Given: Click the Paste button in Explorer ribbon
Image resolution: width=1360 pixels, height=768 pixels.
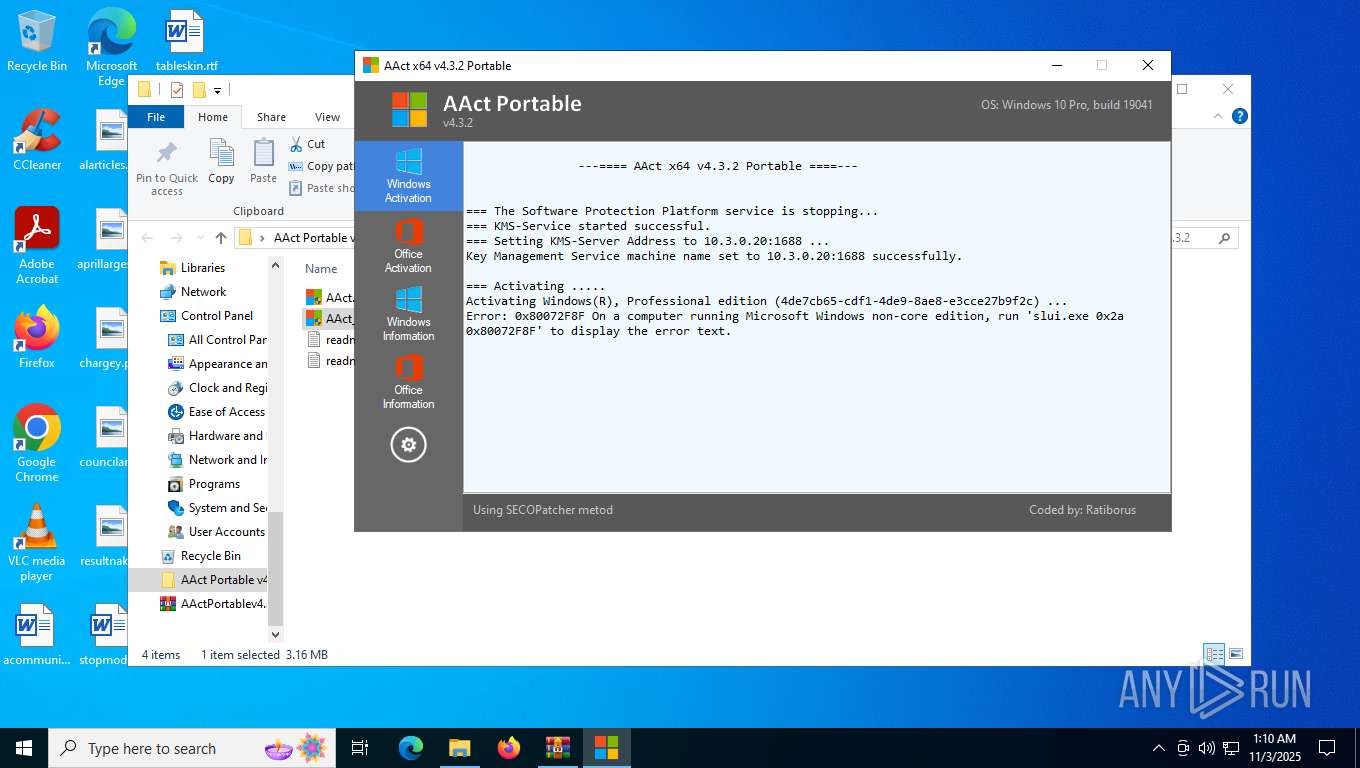Looking at the screenshot, I should pos(263,162).
